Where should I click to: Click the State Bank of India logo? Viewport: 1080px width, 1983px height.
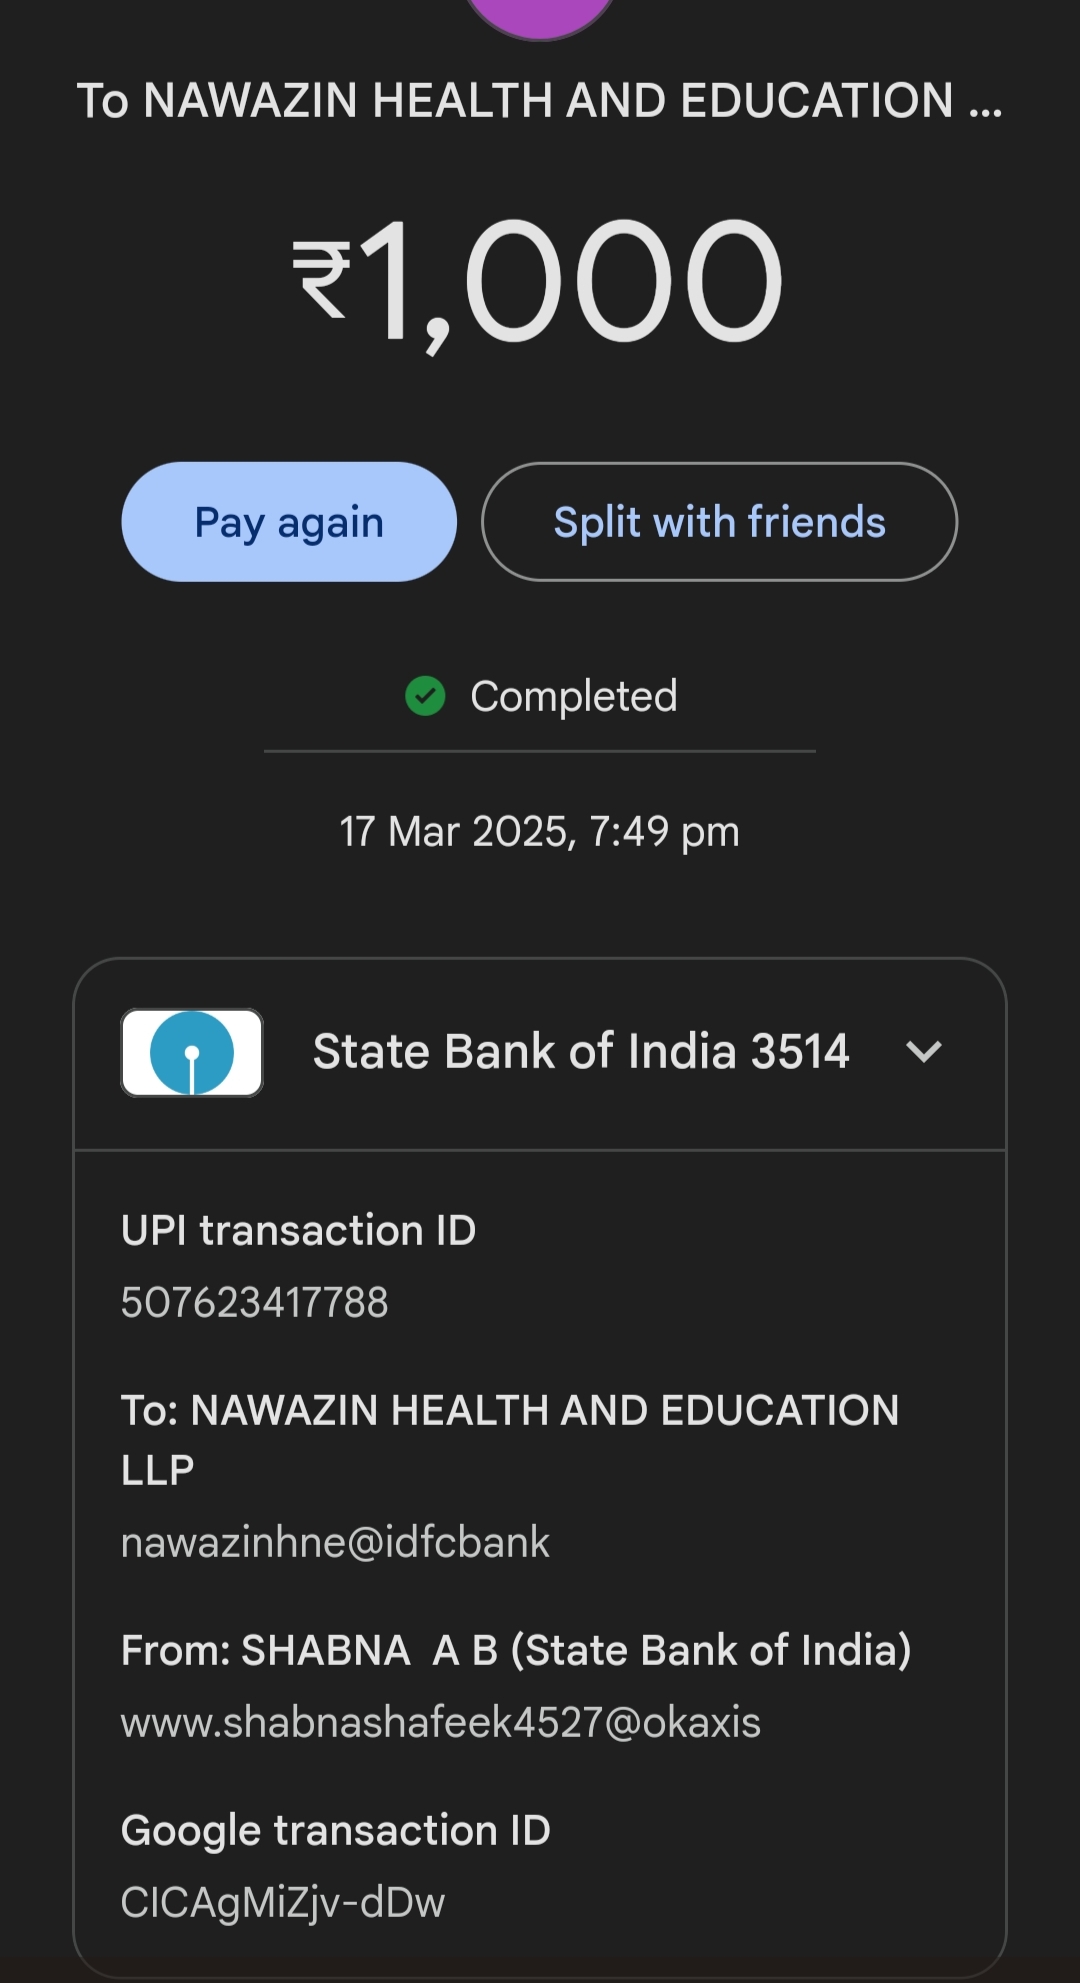coord(192,1053)
